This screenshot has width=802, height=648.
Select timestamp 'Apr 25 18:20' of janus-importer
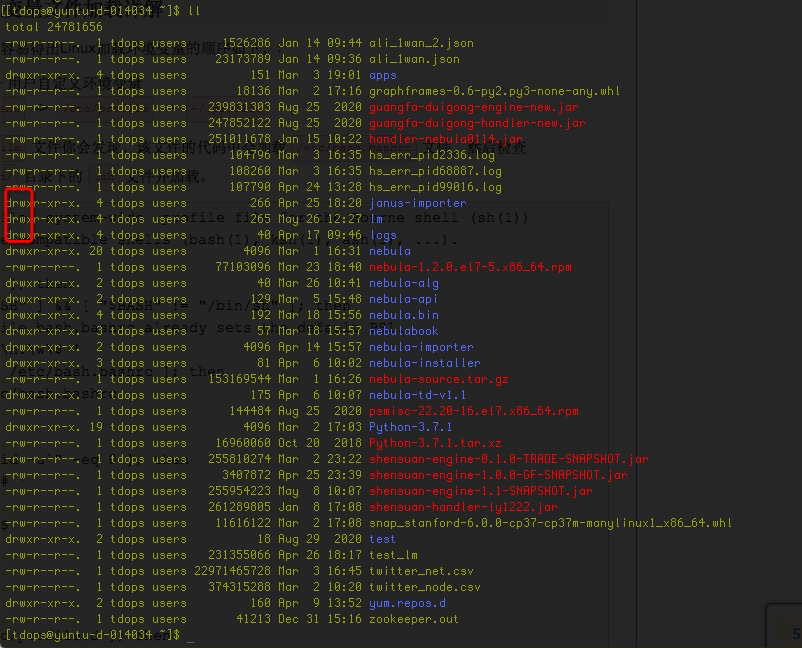(320, 203)
